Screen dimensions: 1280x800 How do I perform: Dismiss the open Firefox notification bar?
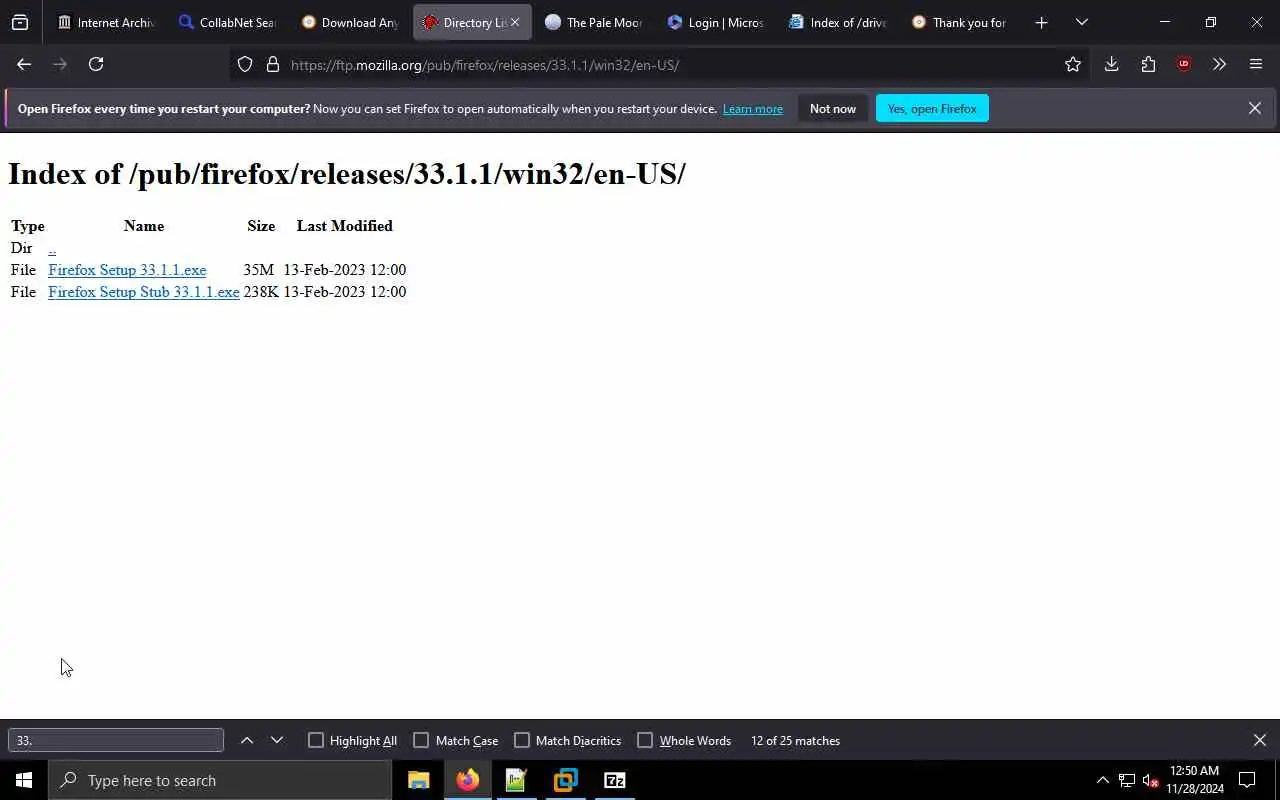(x=1254, y=108)
